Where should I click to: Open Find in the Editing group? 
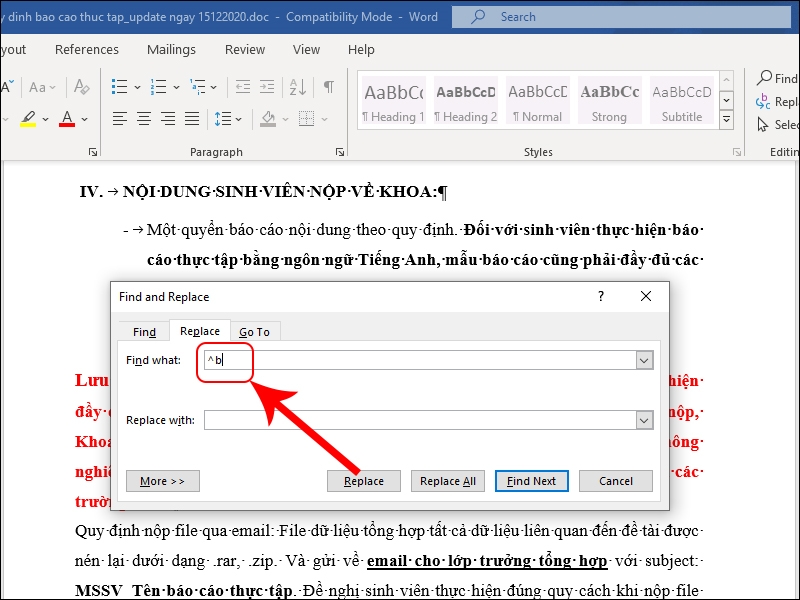(x=770, y=78)
